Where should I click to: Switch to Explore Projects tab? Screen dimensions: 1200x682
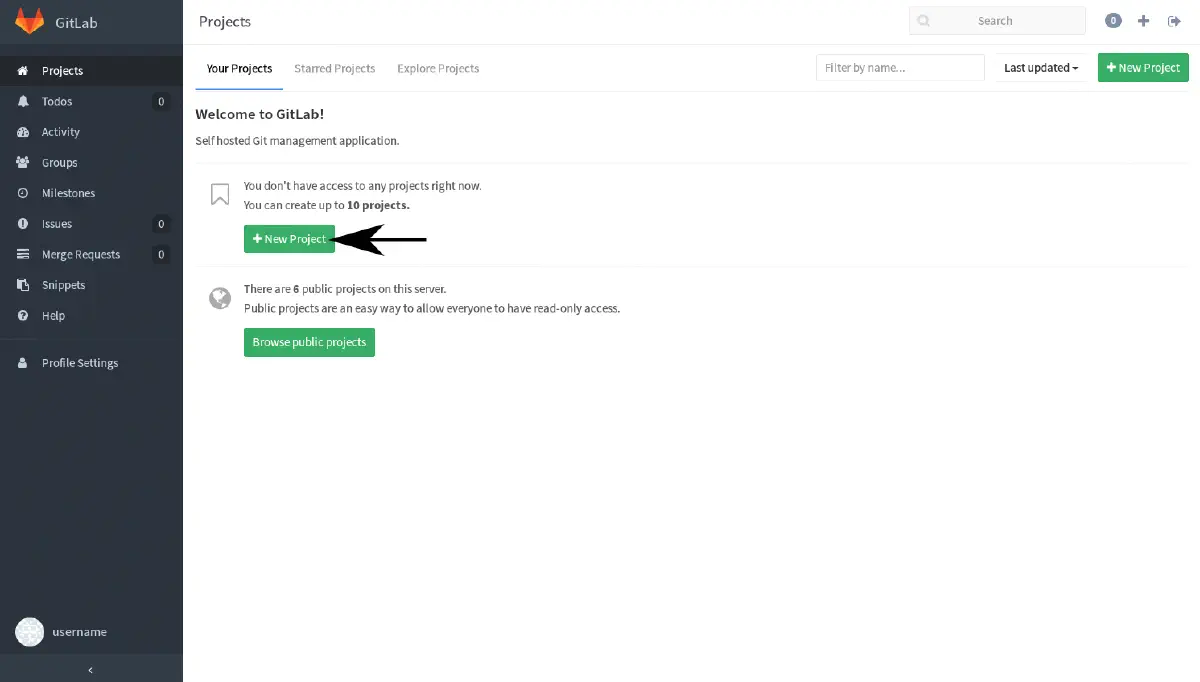pos(438,68)
